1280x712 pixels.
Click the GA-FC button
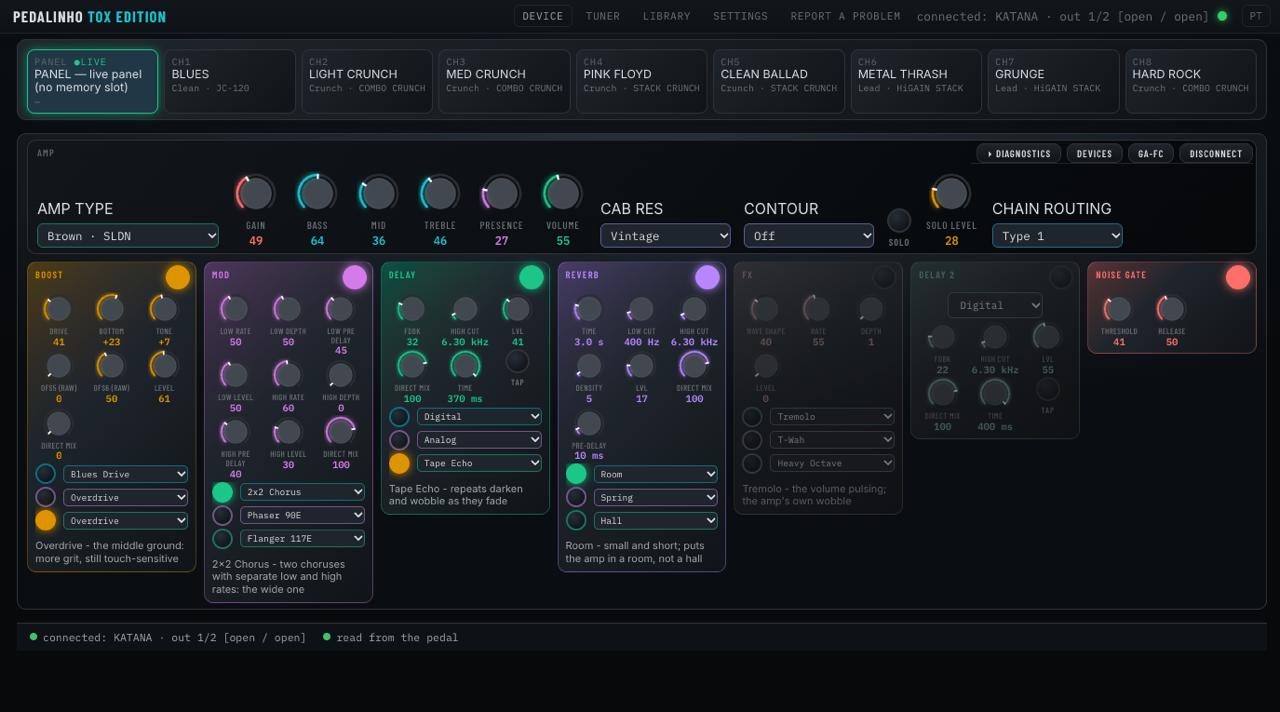[1151, 154]
